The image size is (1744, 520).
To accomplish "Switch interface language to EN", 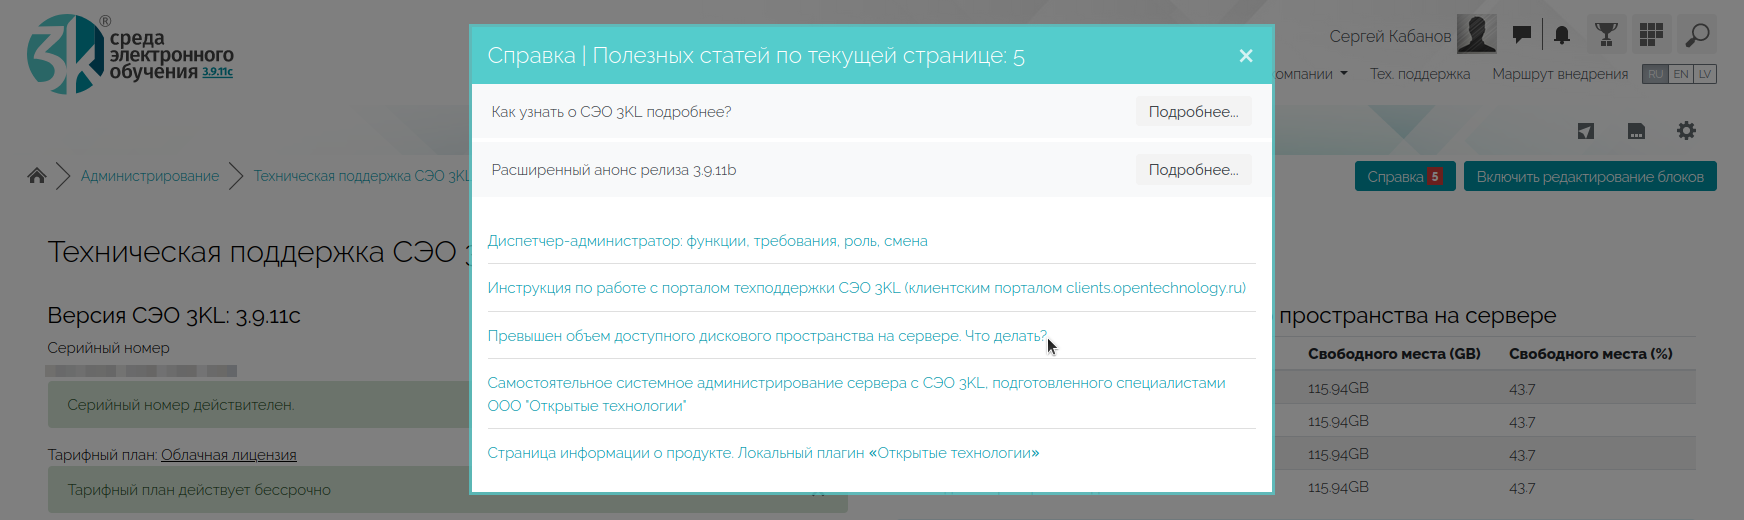I will pos(1681,74).
